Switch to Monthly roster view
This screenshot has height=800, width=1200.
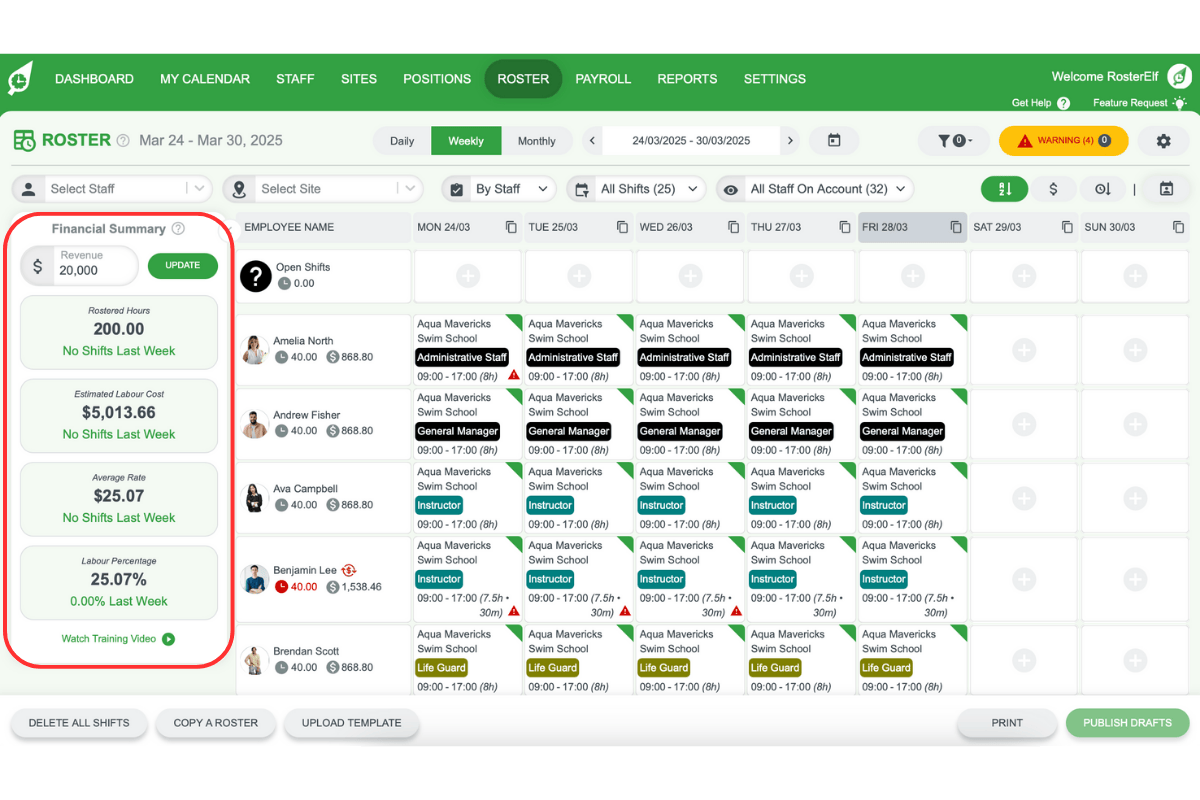point(536,141)
